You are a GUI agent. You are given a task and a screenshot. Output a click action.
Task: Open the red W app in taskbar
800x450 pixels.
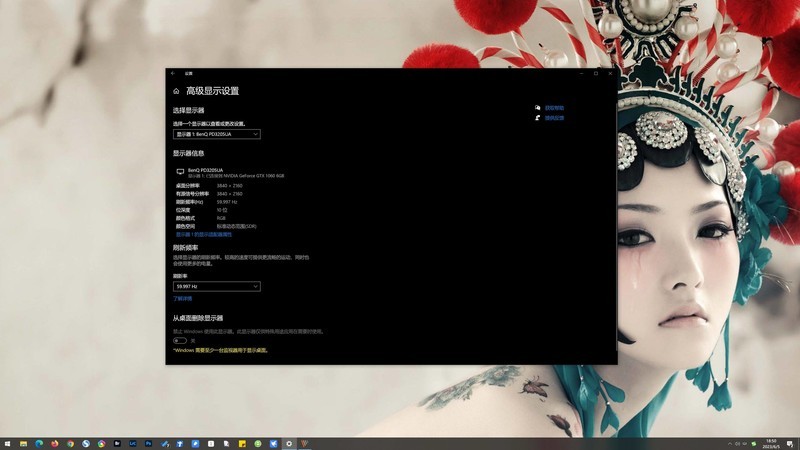pyautogui.click(x=304, y=444)
